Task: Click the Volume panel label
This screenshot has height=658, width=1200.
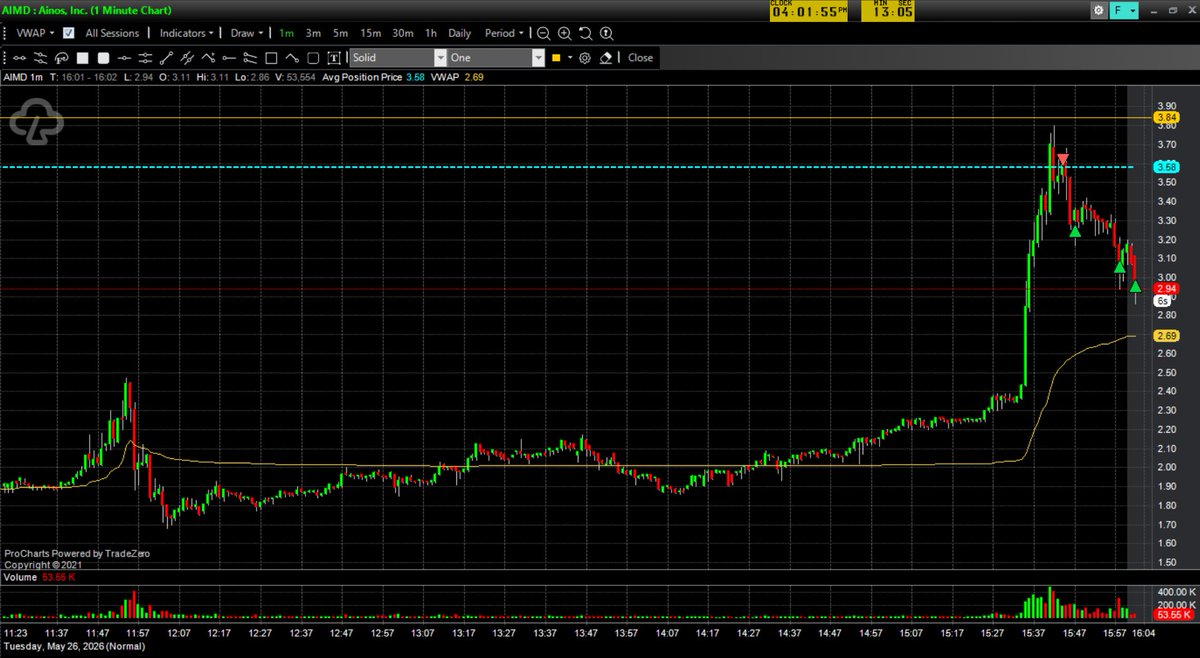Action: pos(20,577)
